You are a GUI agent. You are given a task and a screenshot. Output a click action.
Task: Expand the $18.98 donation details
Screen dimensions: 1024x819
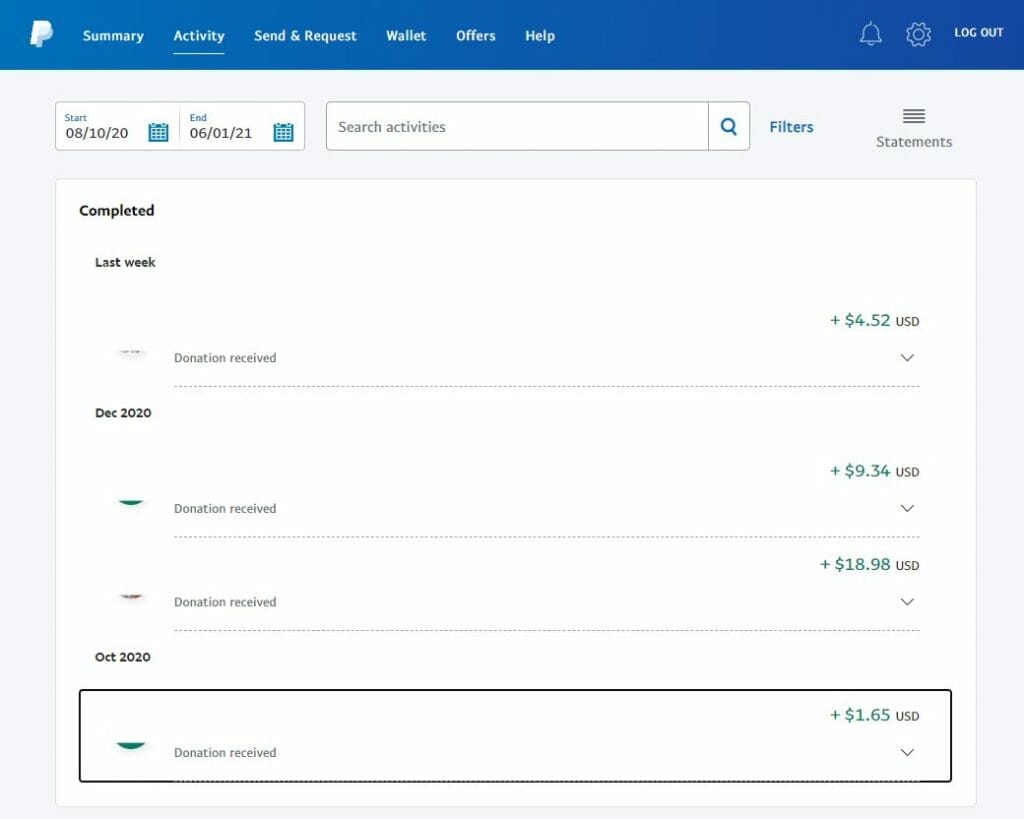[907, 601]
